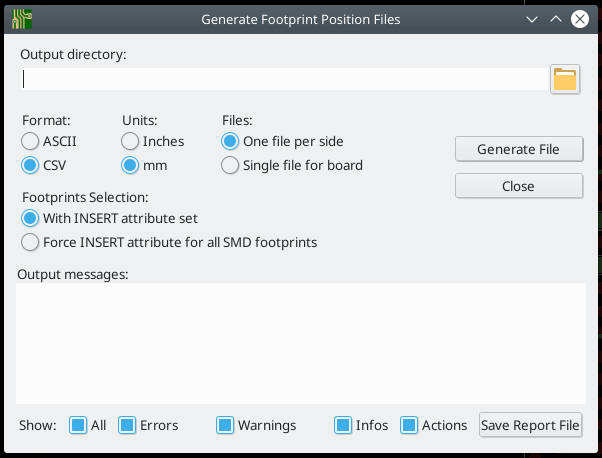Screen dimensions: 602x458
Task: Disable the Warnings filter checkbox
Action: (x=225, y=425)
